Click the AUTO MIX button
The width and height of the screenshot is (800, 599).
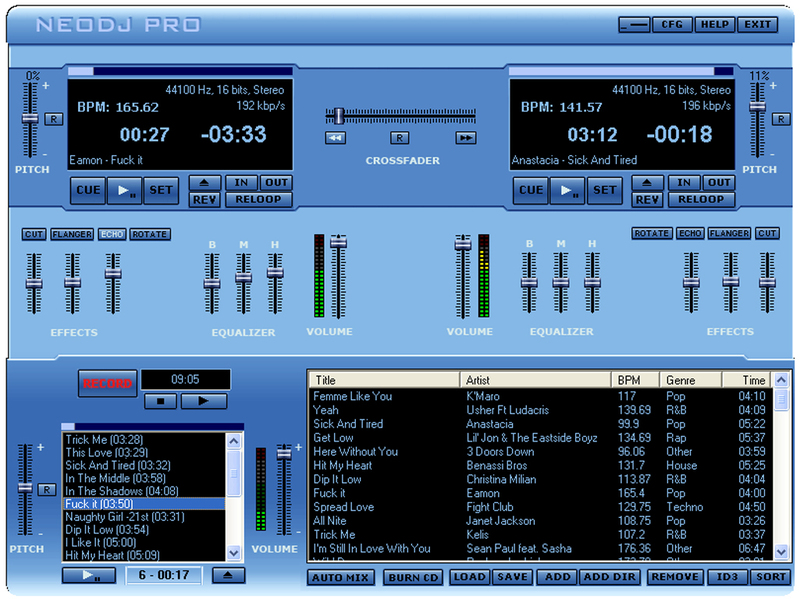coord(340,578)
